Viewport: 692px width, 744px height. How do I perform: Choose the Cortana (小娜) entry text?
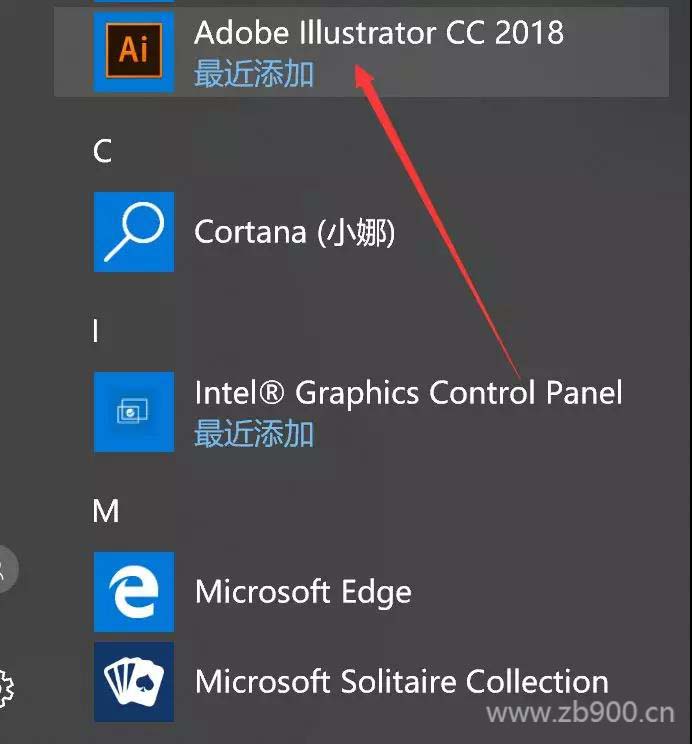click(294, 232)
